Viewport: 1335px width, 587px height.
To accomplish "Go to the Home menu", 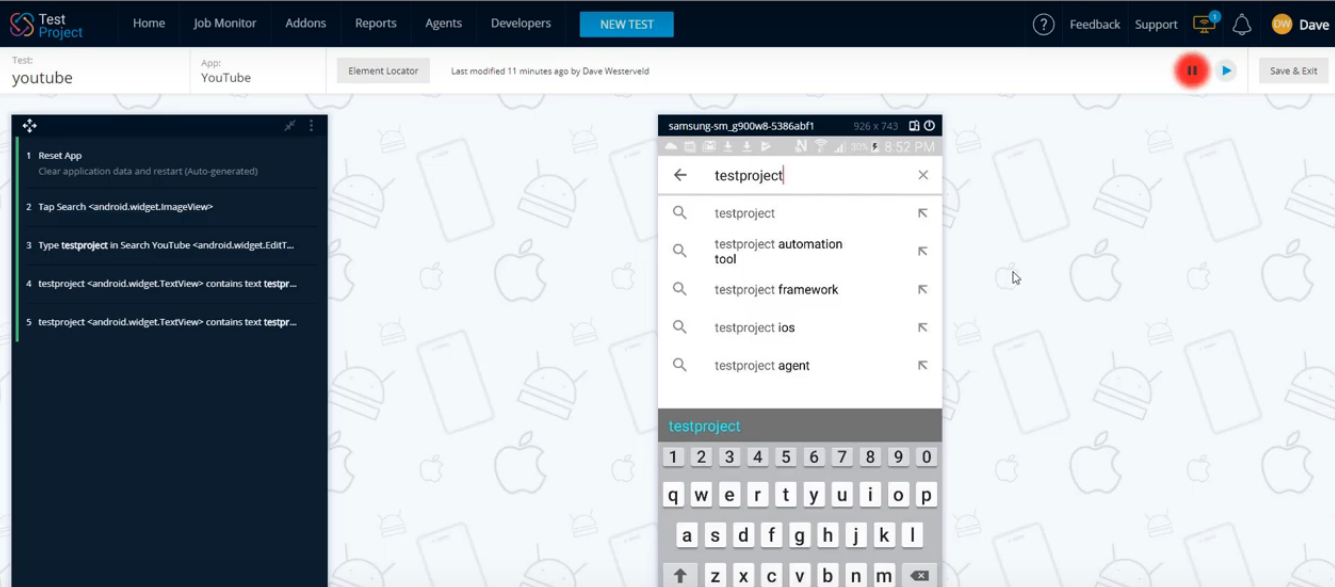I will tap(149, 23).
